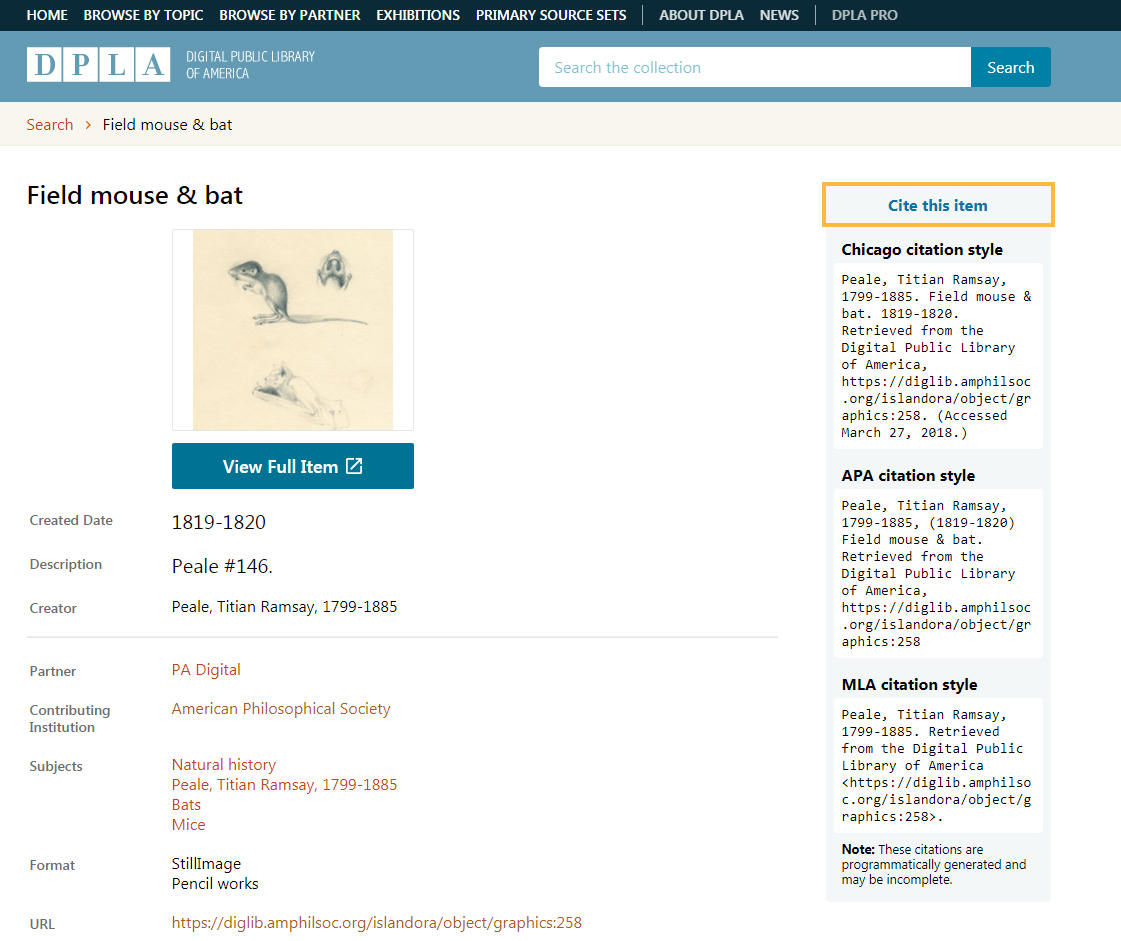Screen dimensions: 1121x941
Task: Click the Peale #146. description text
Action: click(222, 566)
